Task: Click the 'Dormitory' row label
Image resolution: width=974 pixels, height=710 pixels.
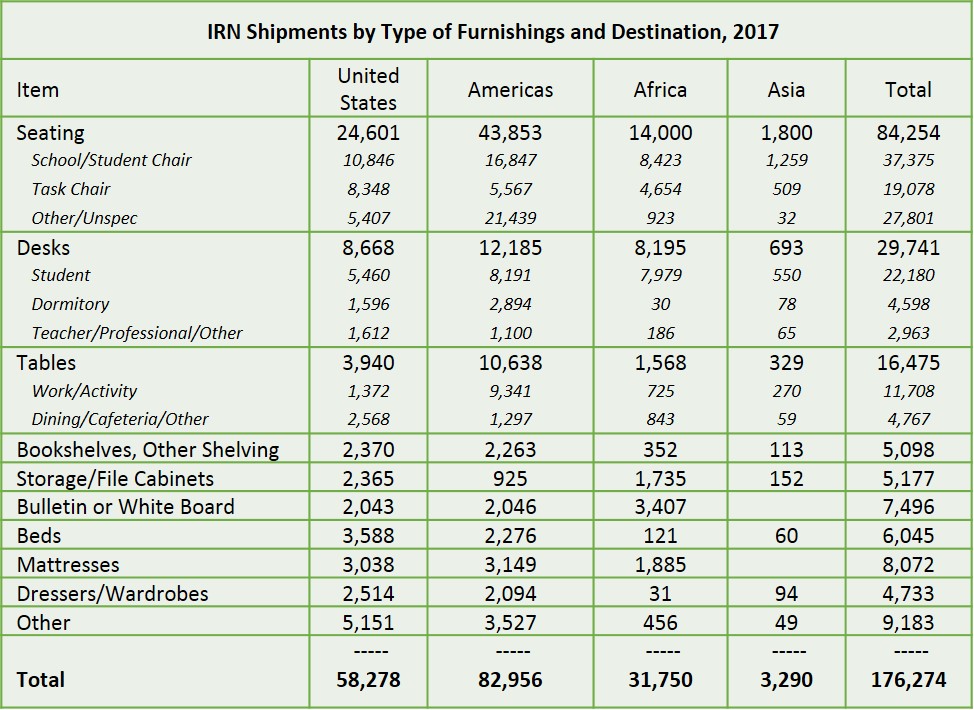Action: (x=70, y=304)
